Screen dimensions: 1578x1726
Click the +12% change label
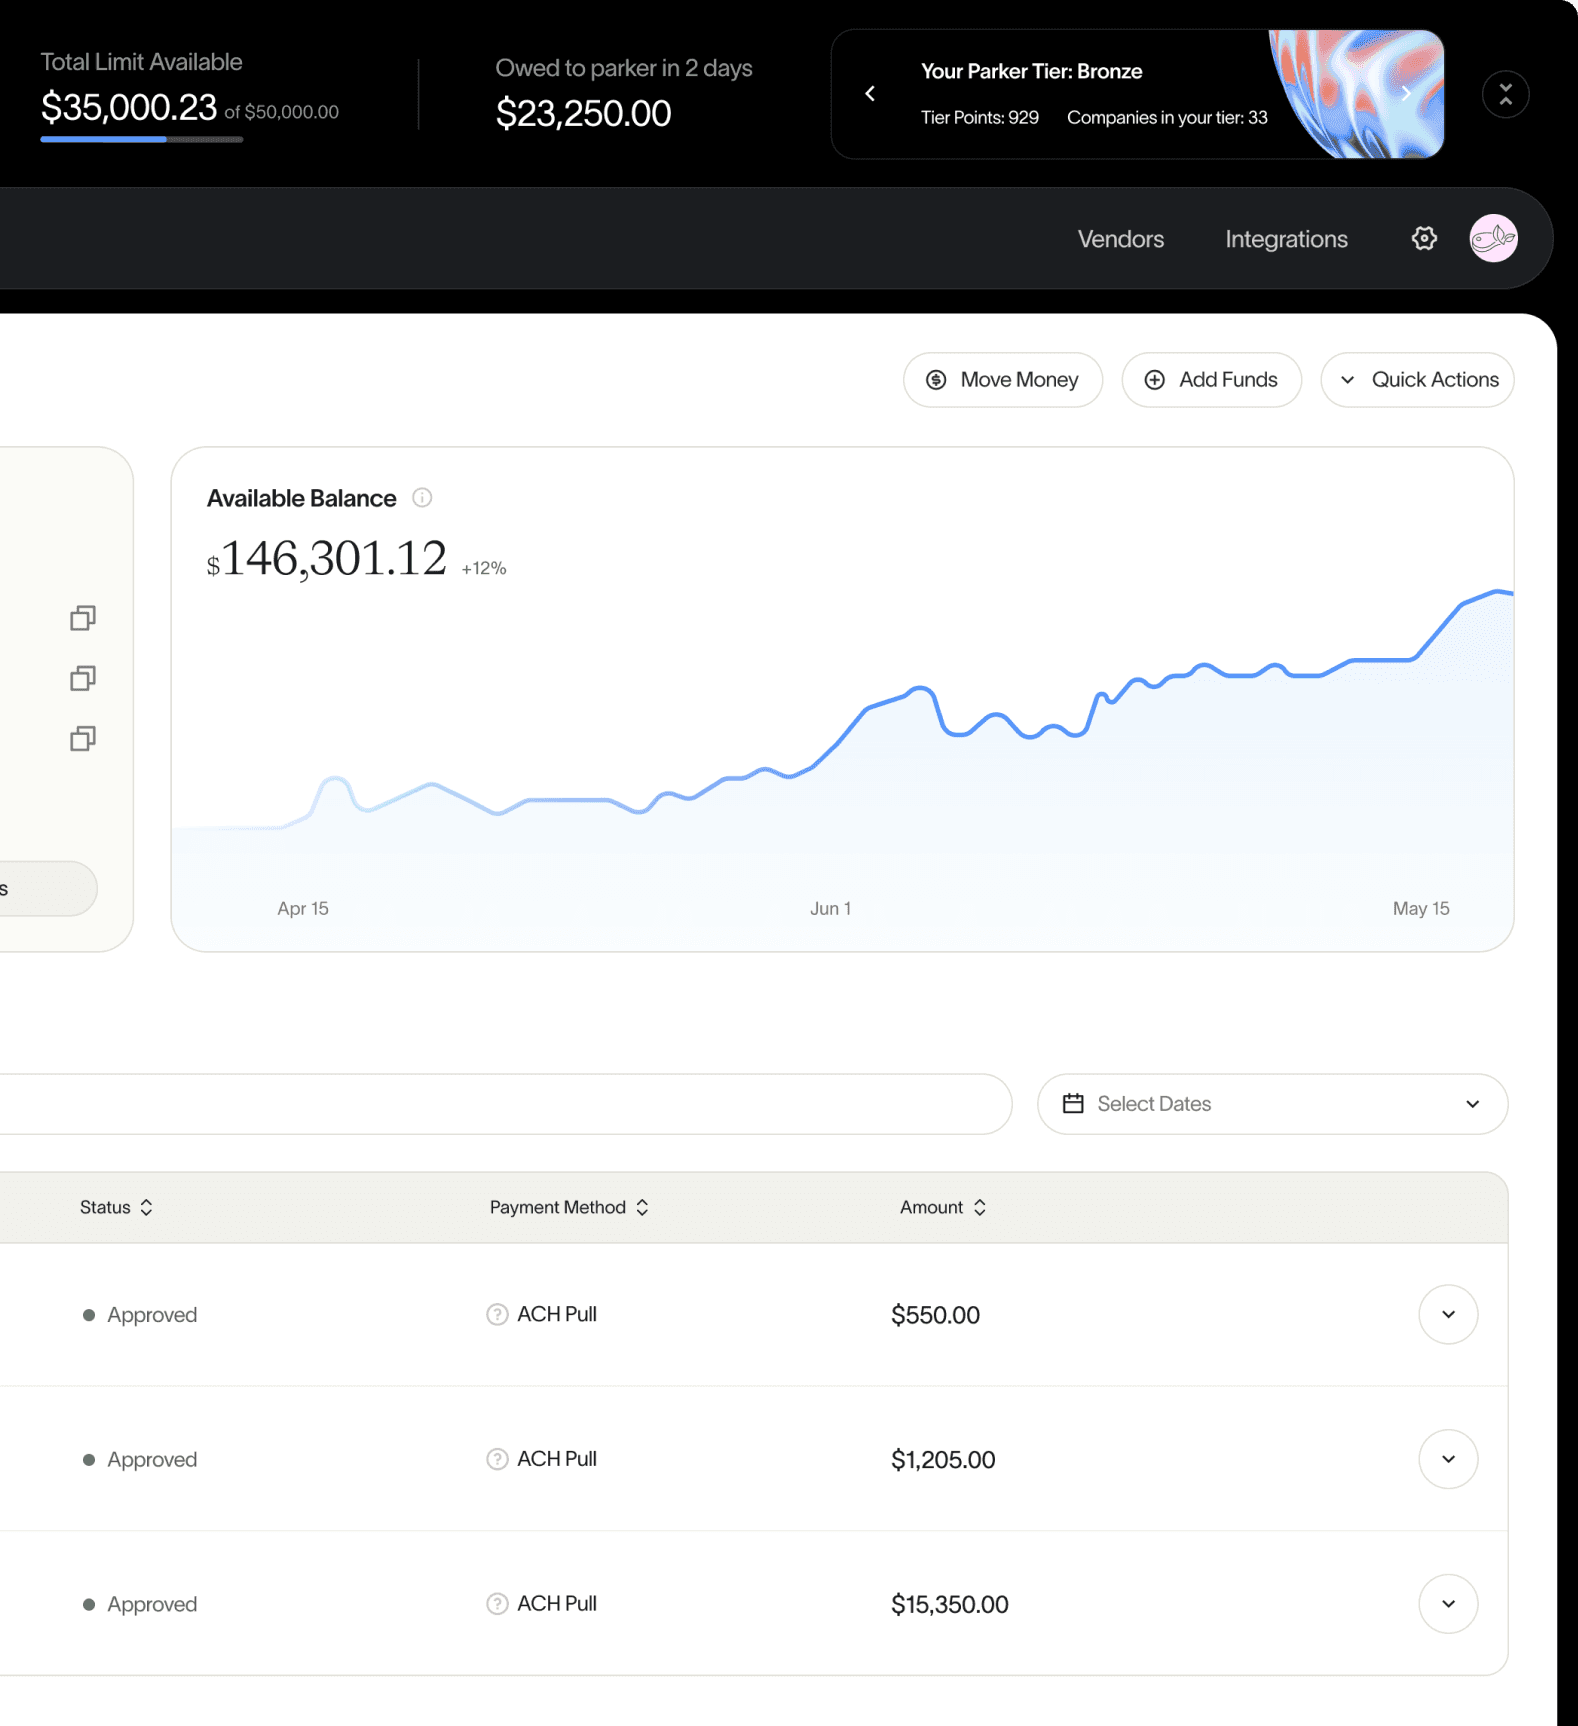click(484, 568)
